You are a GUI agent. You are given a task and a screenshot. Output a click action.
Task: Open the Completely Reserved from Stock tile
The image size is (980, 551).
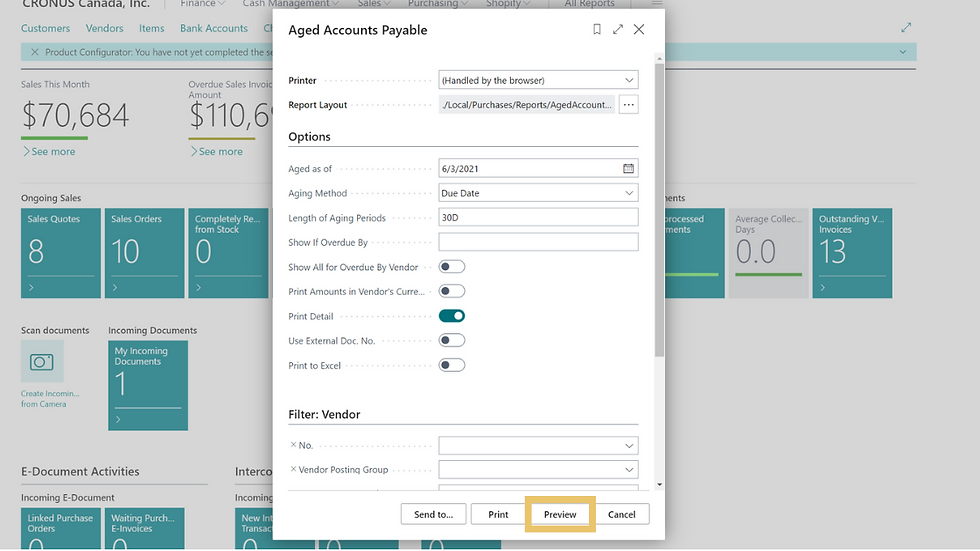click(x=228, y=252)
